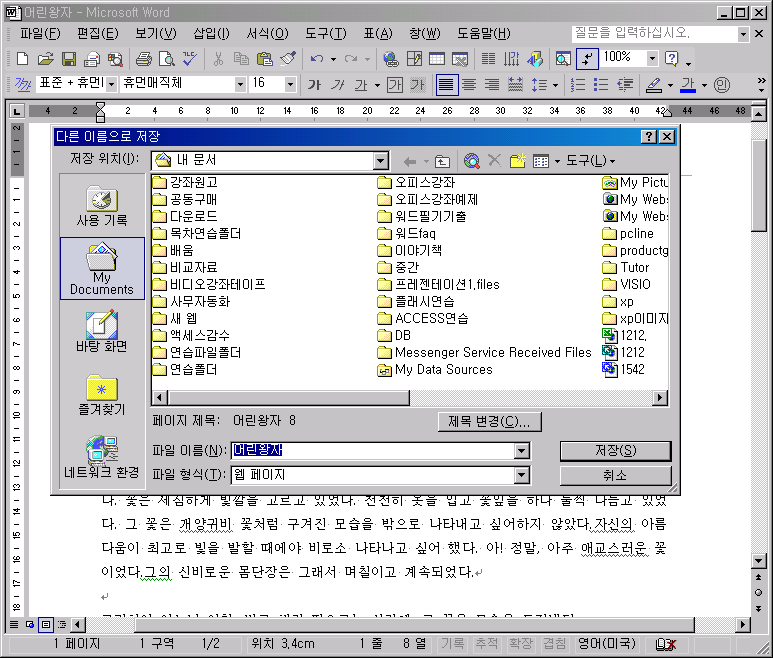This screenshot has width=773, height=658.
Task: Toggle Underline formatting button
Action: (x=361, y=85)
